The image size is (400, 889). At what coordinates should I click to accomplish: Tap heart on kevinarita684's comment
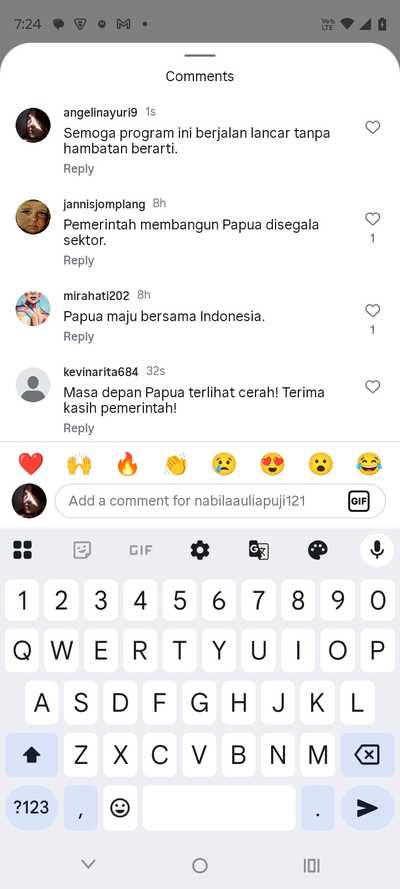click(x=372, y=387)
